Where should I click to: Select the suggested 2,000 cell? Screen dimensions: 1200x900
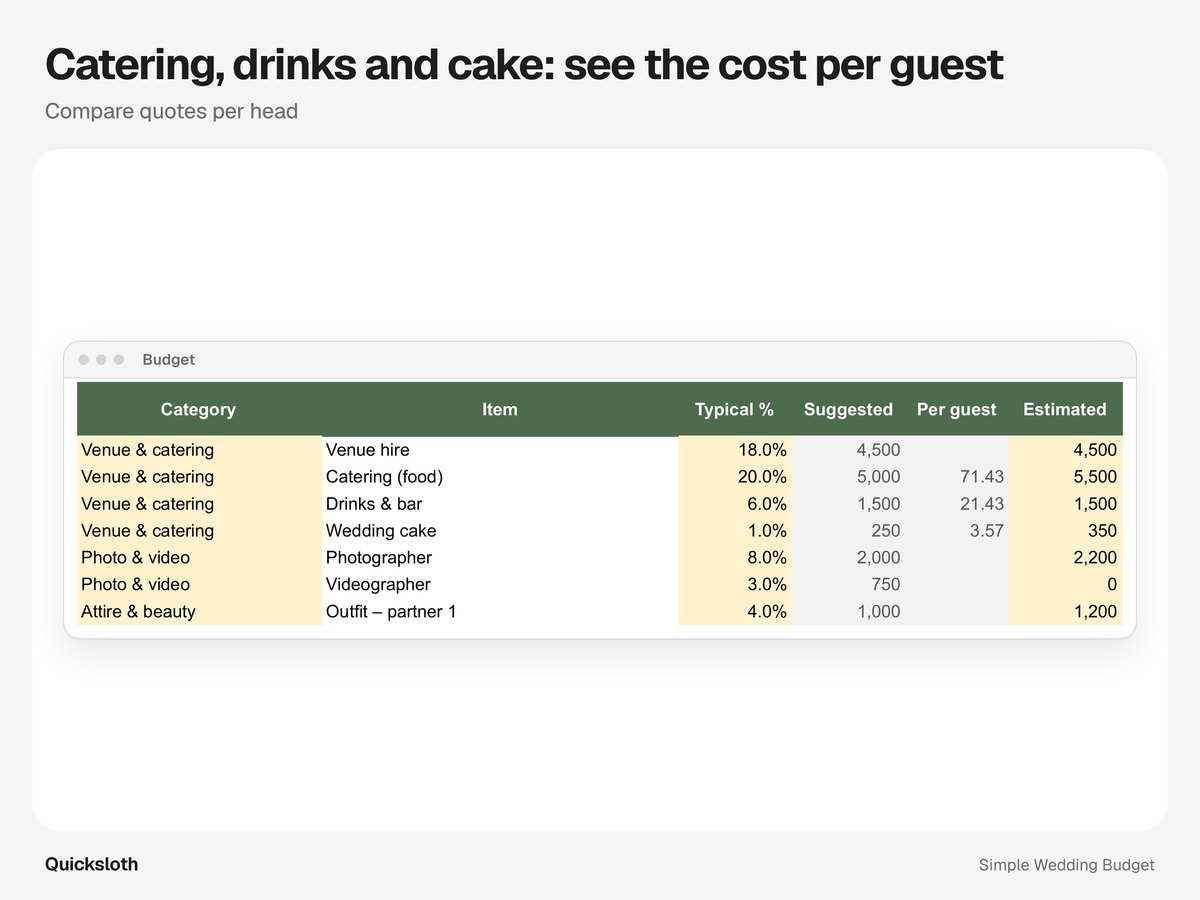tap(848, 558)
